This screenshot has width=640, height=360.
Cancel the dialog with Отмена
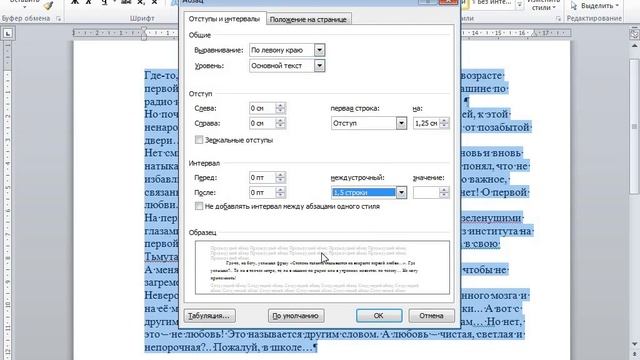coord(431,316)
